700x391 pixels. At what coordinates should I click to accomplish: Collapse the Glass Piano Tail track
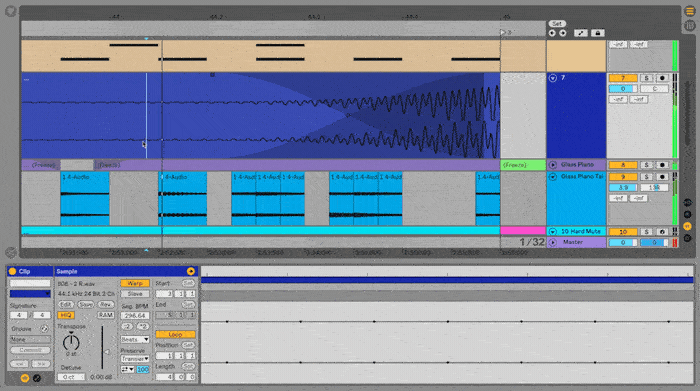click(553, 177)
